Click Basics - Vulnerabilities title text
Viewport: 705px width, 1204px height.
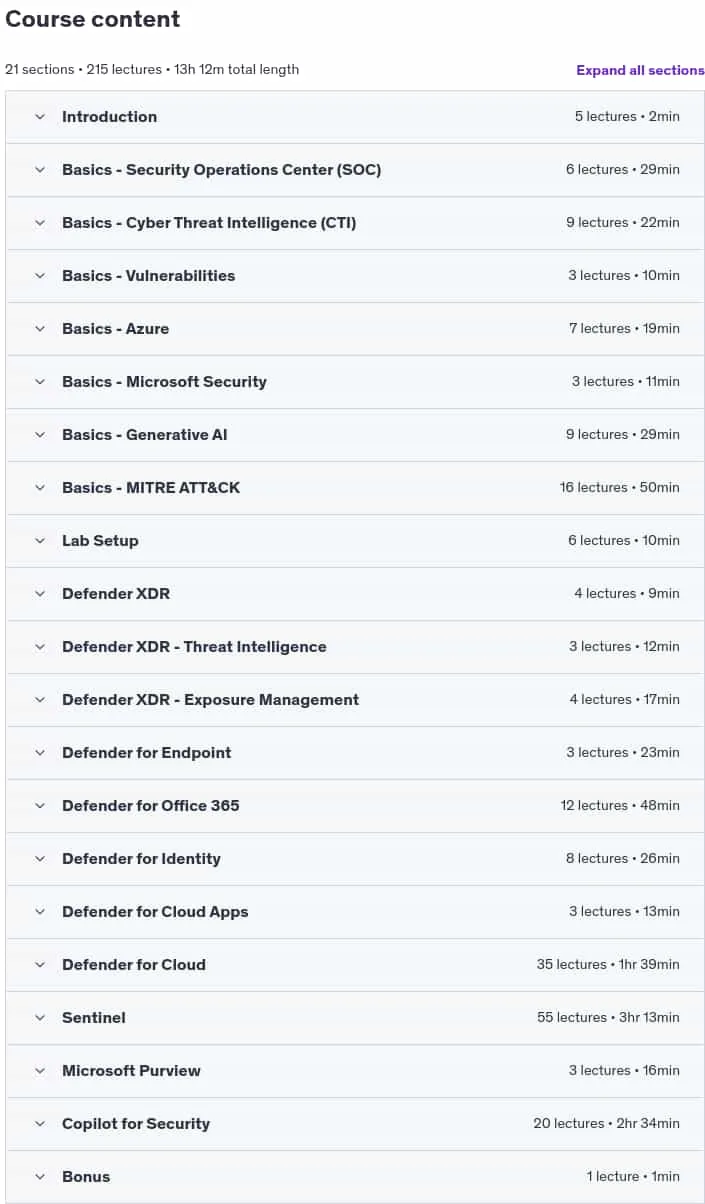pos(148,276)
